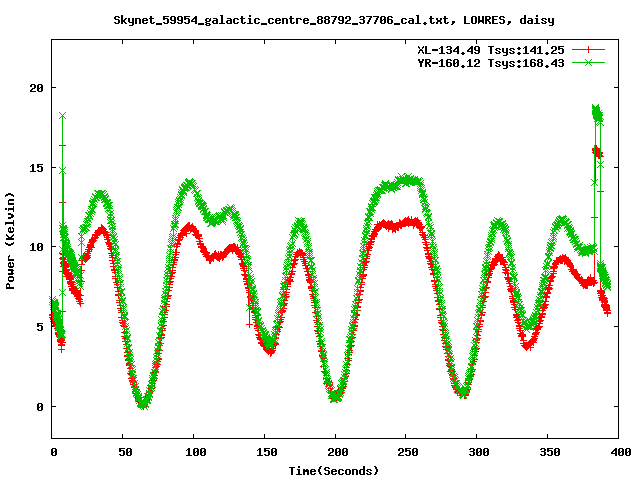This screenshot has width=640, height=480.
Task: Click the Power (Kelvin) y-axis label
Action: point(10,241)
